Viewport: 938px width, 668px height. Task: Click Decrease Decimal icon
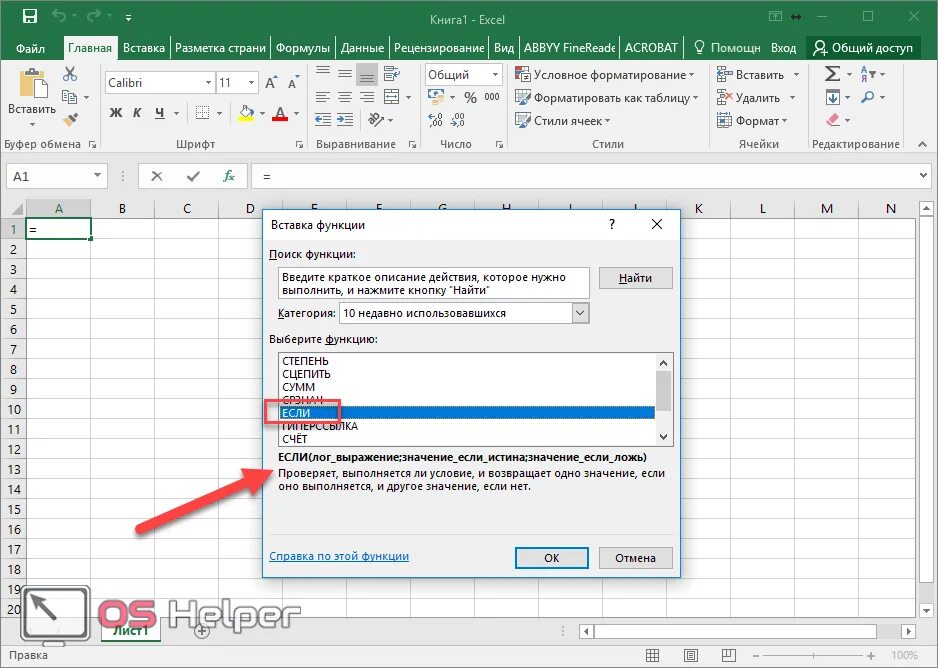458,120
